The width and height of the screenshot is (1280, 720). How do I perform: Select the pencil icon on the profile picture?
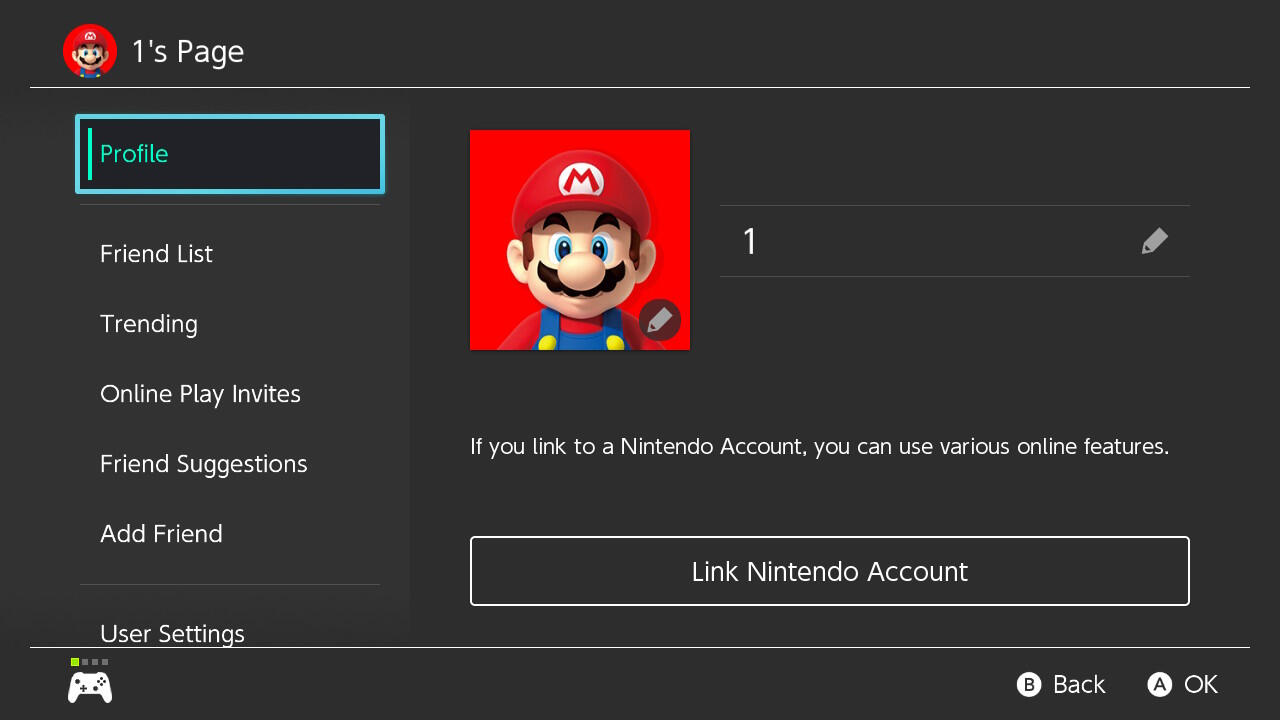[x=659, y=320]
